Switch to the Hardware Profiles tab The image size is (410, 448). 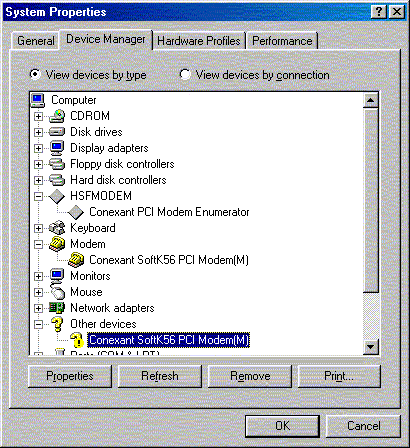(199, 41)
